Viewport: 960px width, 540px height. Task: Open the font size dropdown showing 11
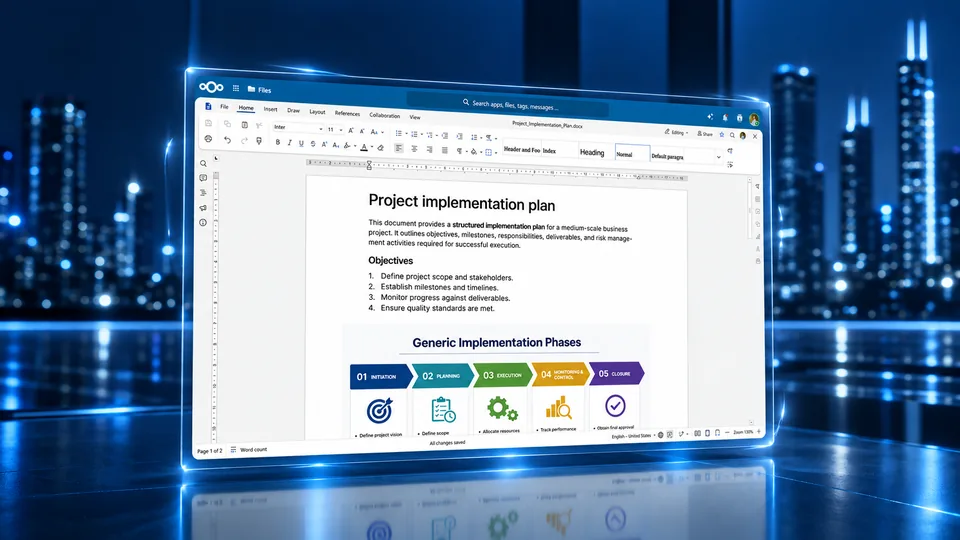334,130
